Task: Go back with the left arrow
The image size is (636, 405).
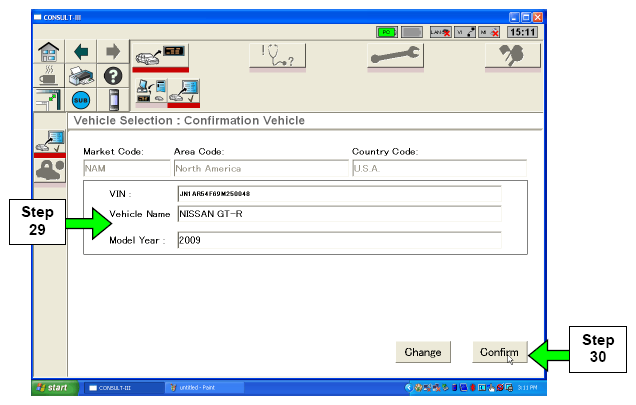Action: pos(80,50)
